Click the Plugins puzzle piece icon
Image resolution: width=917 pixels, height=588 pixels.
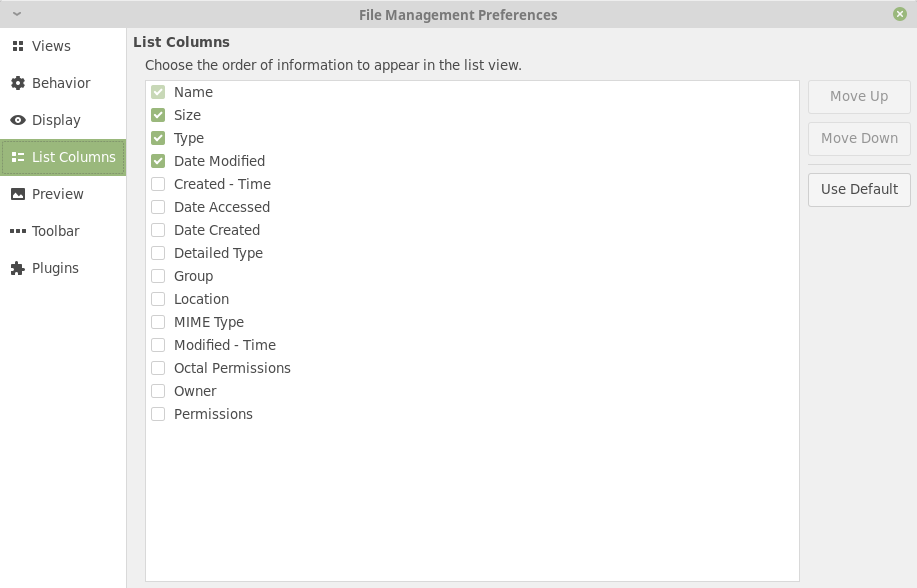(x=17, y=268)
